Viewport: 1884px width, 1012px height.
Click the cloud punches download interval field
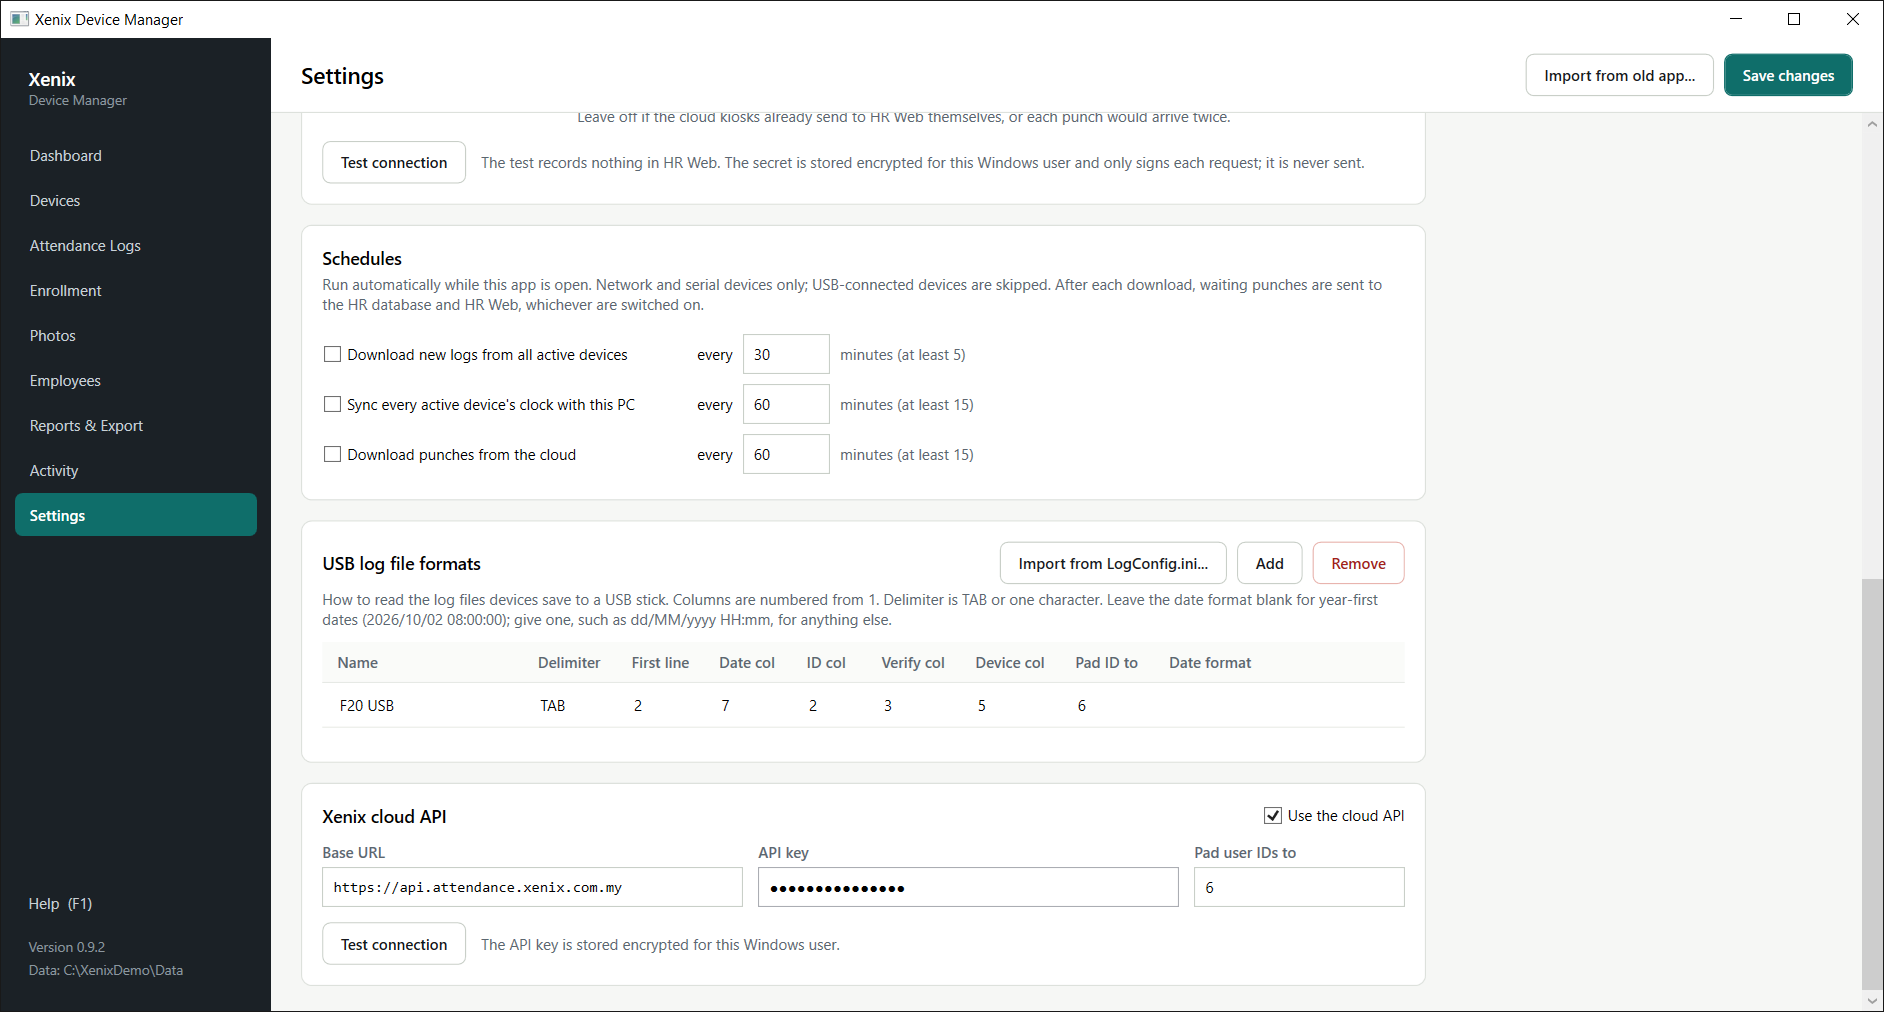coord(786,454)
